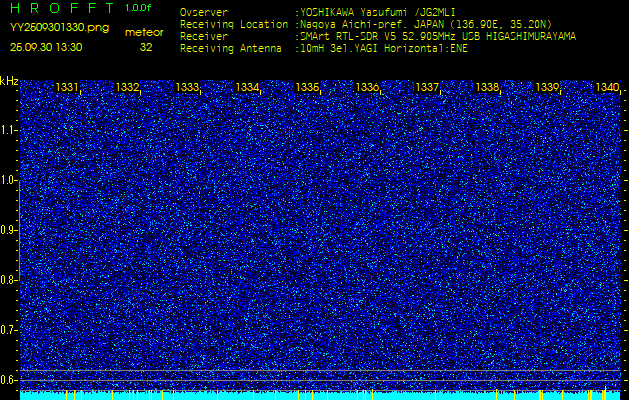The image size is (629, 400).
Task: Click the meteor count 32
Action: [x=146, y=47]
